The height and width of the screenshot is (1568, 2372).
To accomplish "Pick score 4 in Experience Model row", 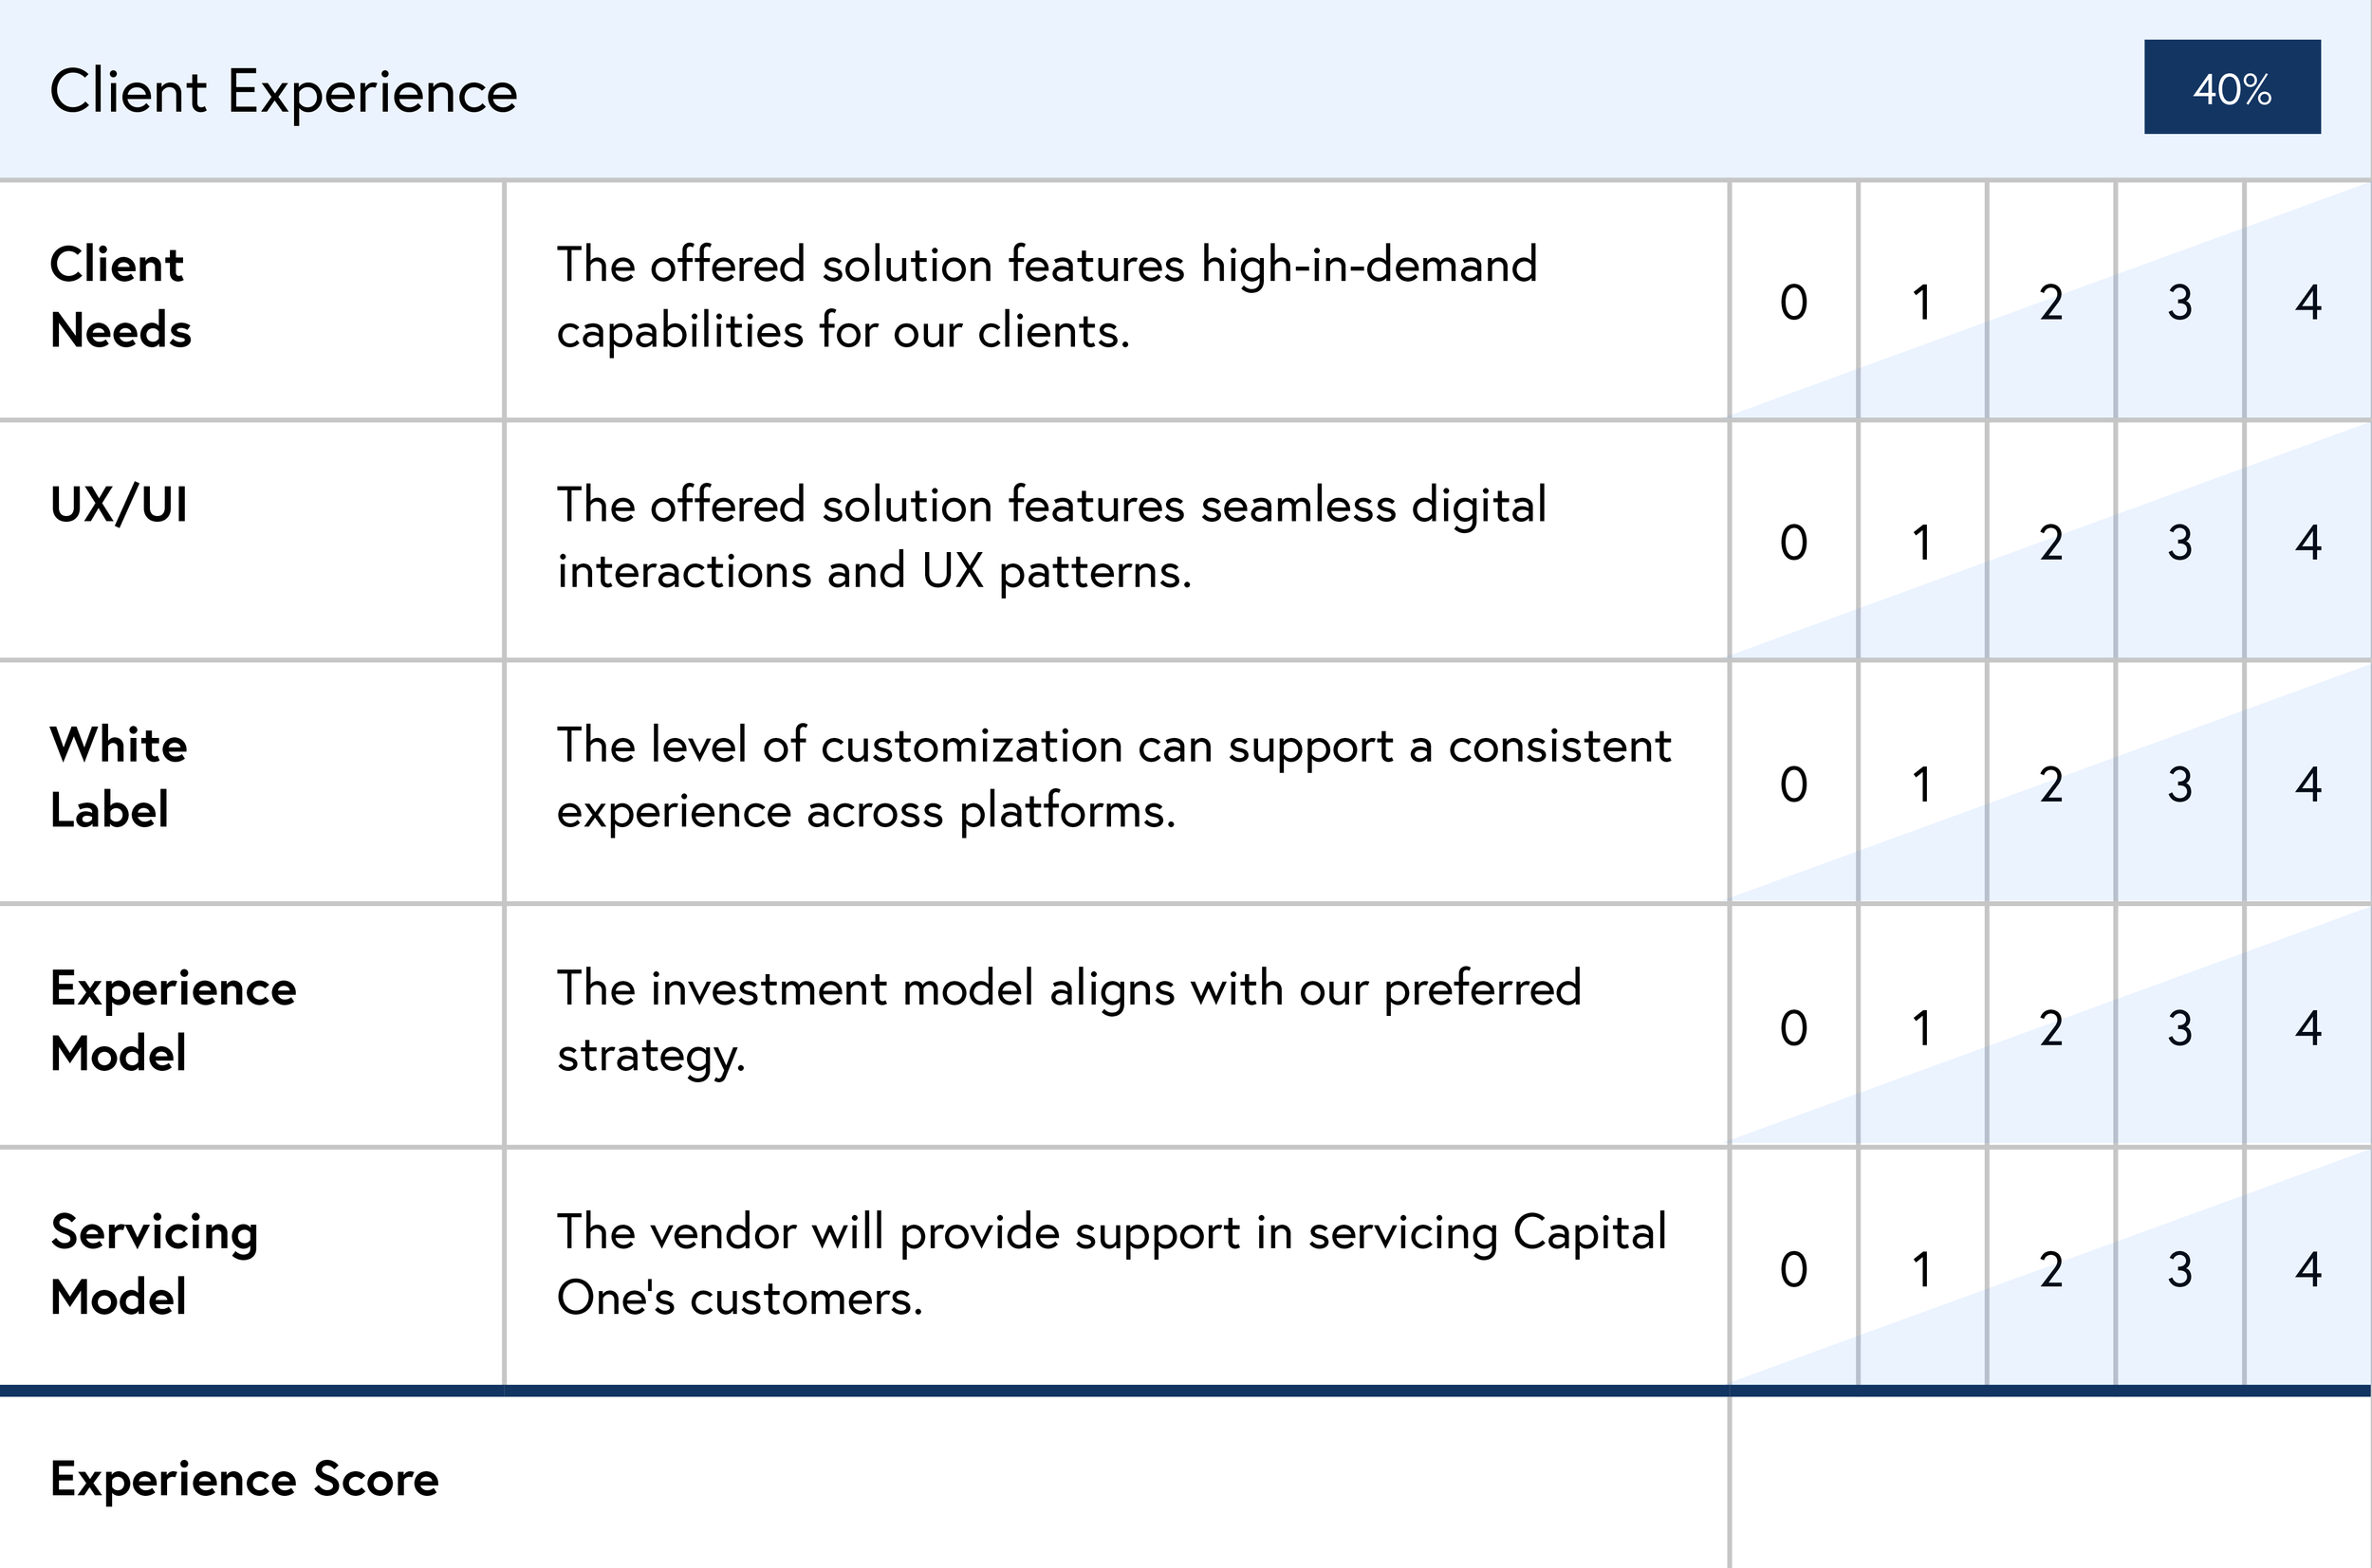I will (x=2308, y=1028).
